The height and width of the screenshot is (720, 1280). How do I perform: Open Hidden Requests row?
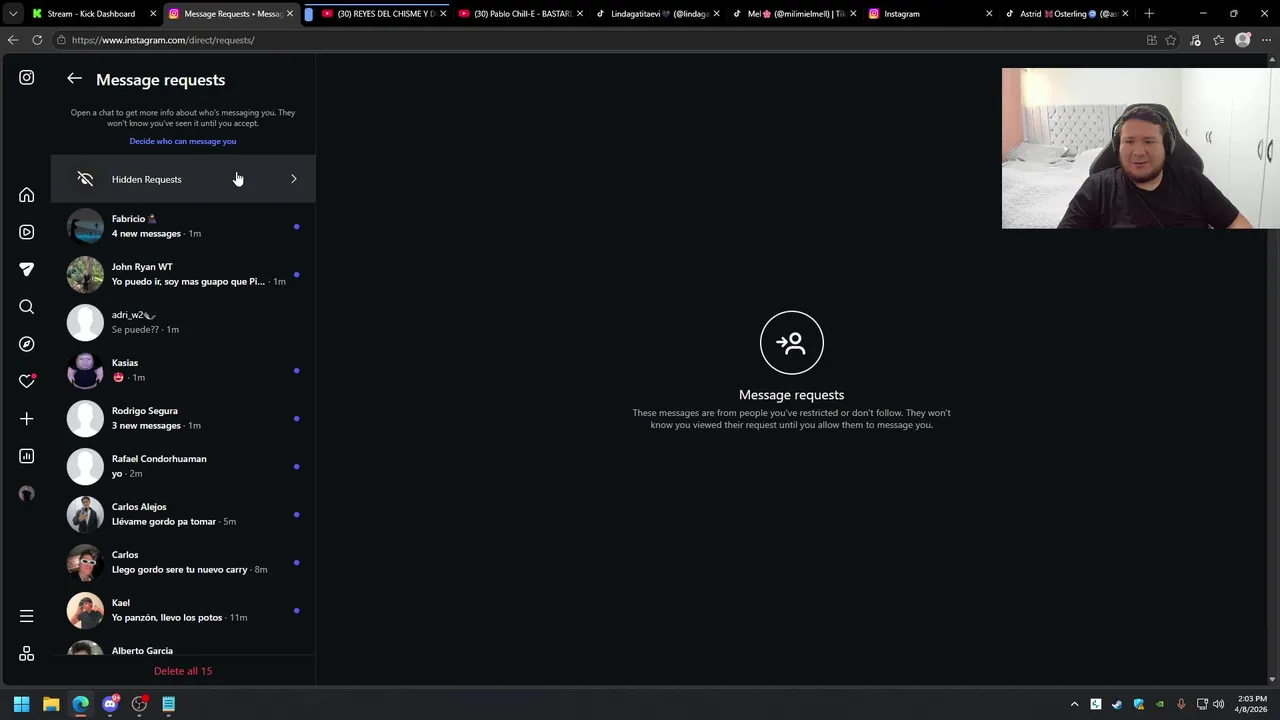pyautogui.click(x=183, y=179)
